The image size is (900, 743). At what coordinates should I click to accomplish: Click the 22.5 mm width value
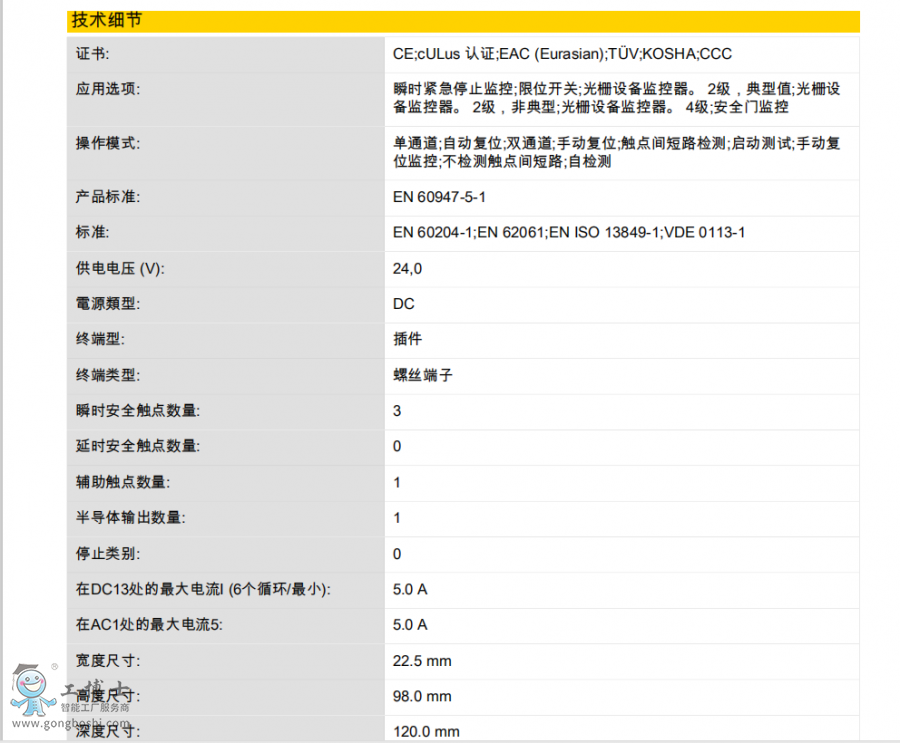pyautogui.click(x=422, y=660)
